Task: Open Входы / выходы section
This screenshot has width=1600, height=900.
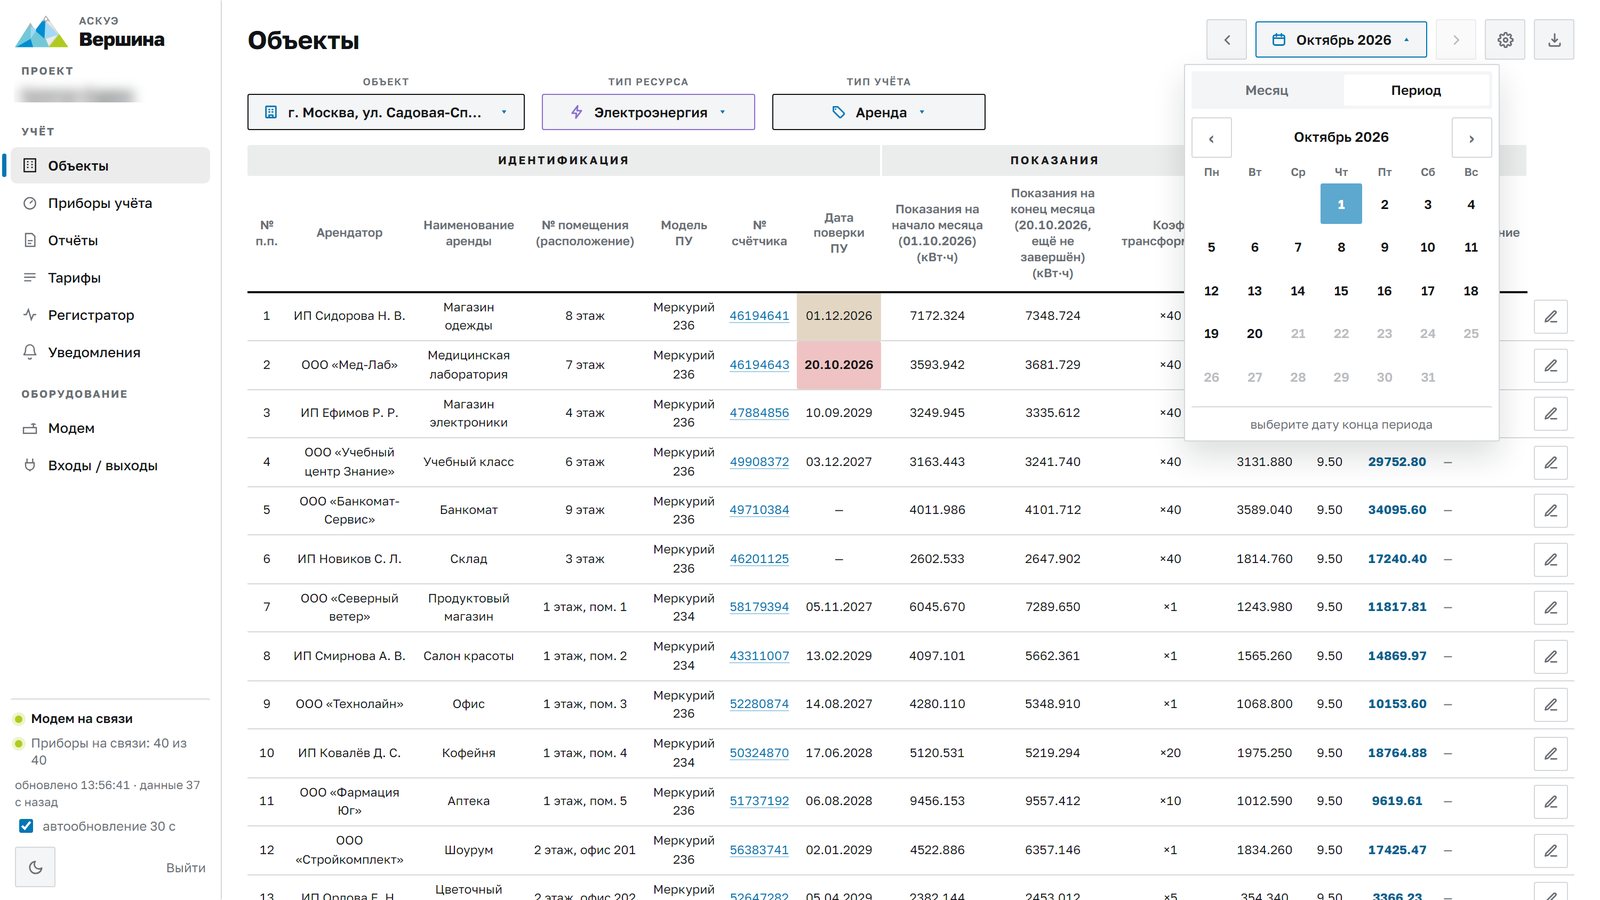Action: tap(110, 465)
